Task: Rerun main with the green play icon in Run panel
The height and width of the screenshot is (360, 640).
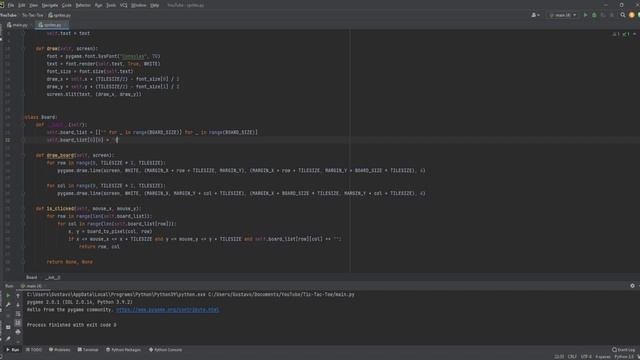Action: pyautogui.click(x=8, y=296)
